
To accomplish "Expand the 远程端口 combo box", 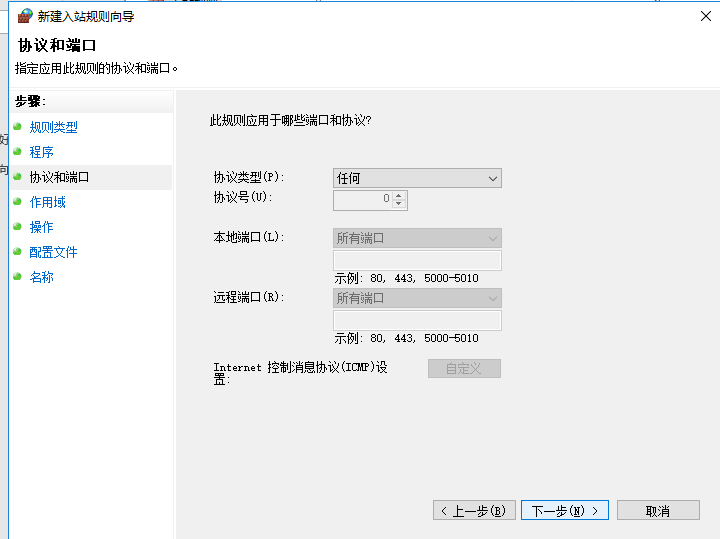I will pos(417,298).
